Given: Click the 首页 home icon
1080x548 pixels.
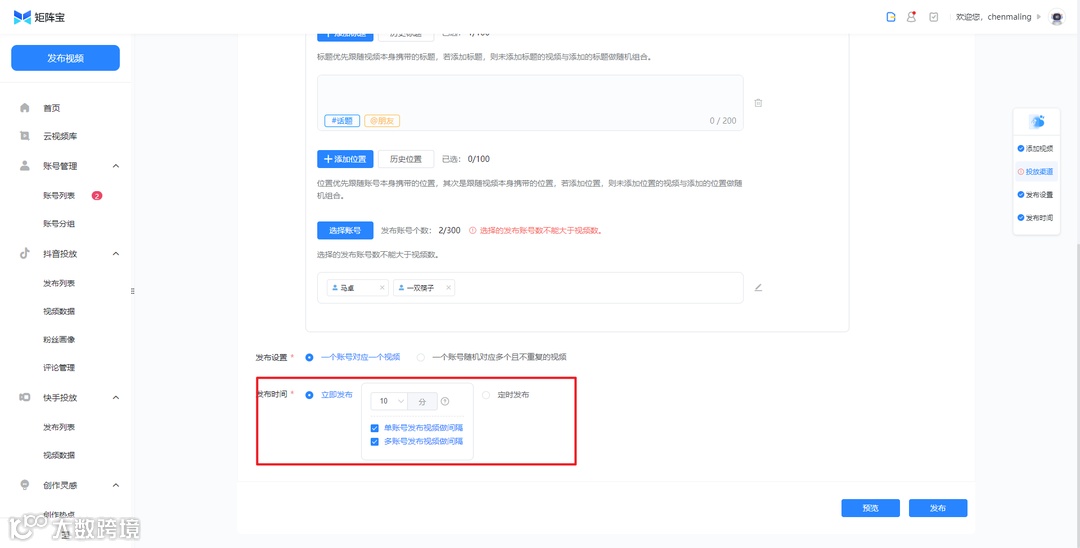Looking at the screenshot, I should click(25, 107).
